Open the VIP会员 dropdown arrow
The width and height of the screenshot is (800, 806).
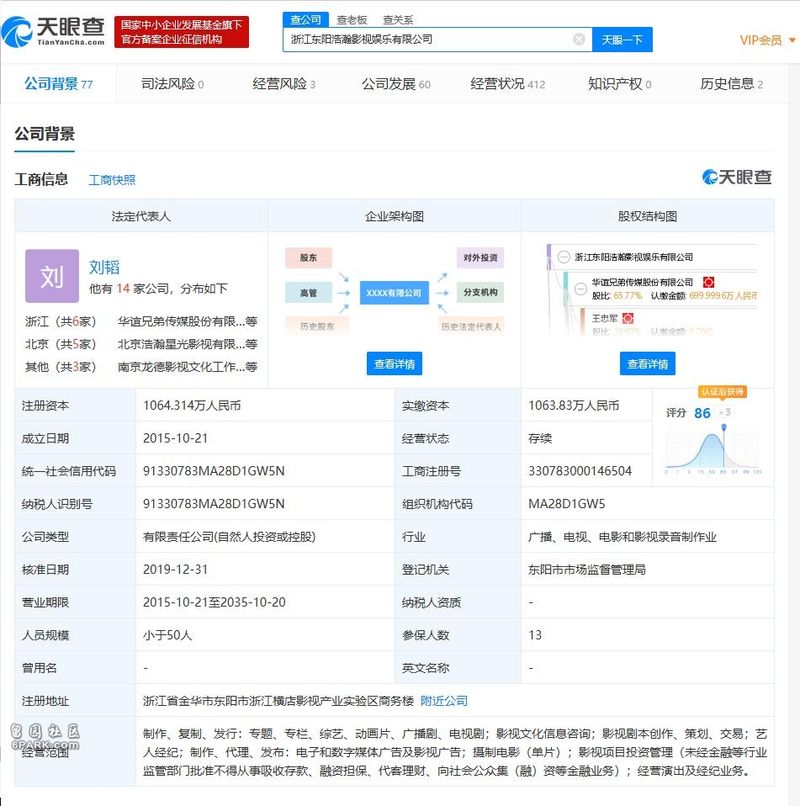[x=792, y=40]
